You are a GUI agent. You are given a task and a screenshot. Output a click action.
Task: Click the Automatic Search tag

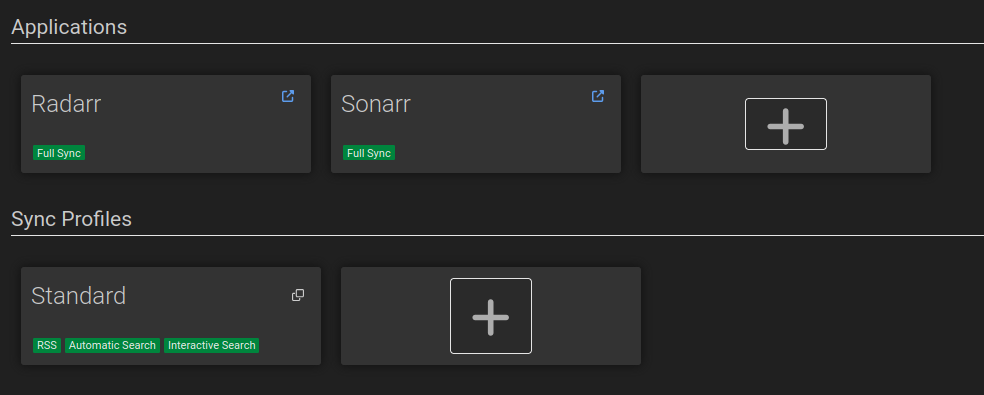pyautogui.click(x=112, y=345)
